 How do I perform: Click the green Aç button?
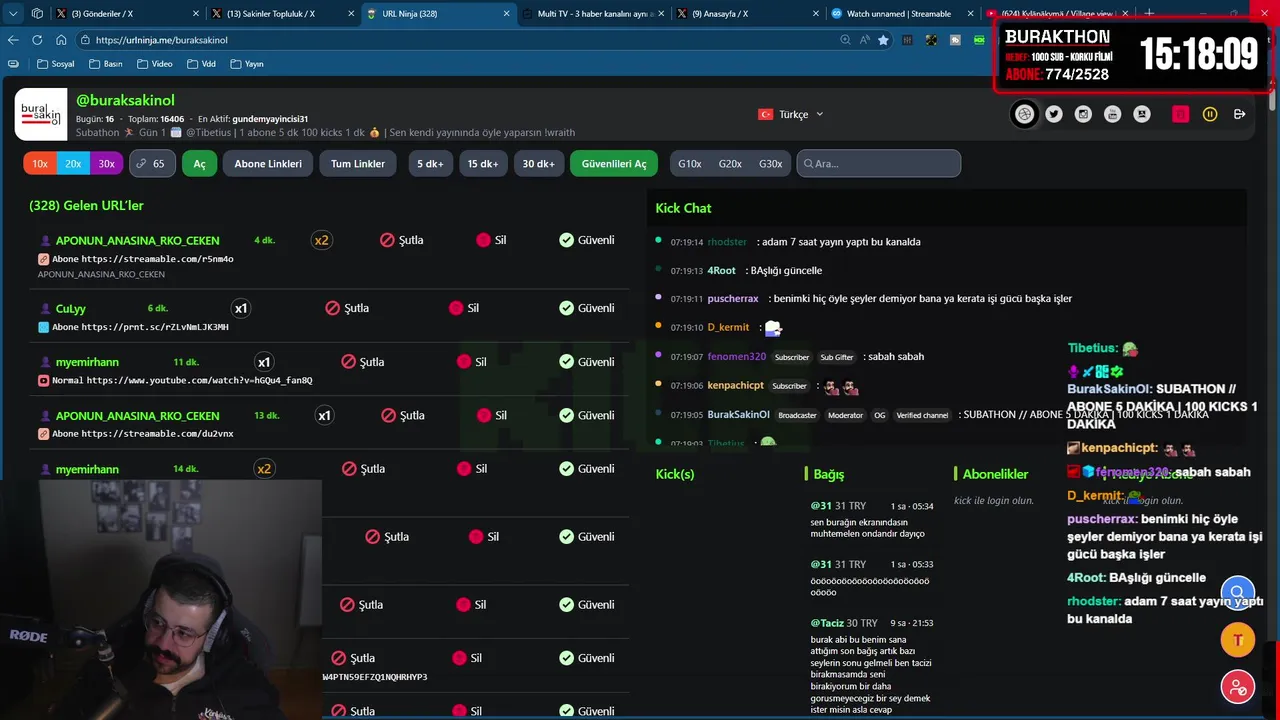point(199,163)
